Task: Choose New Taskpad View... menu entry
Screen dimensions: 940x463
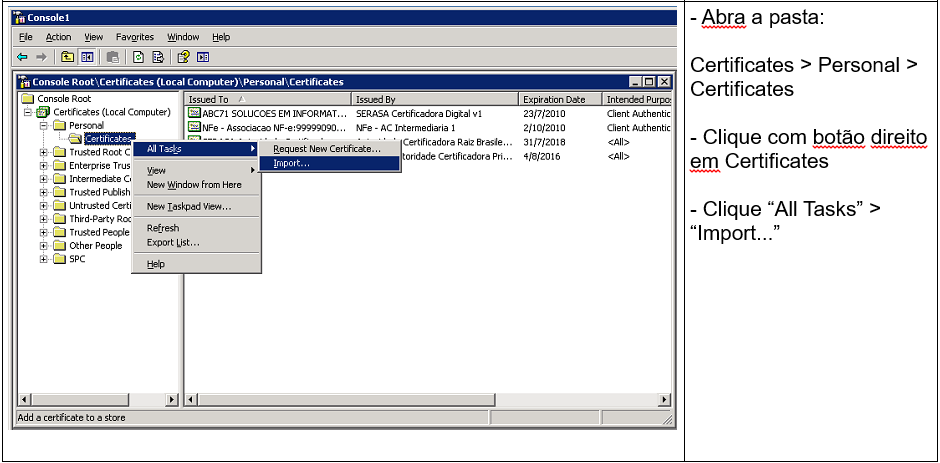Action: point(196,206)
